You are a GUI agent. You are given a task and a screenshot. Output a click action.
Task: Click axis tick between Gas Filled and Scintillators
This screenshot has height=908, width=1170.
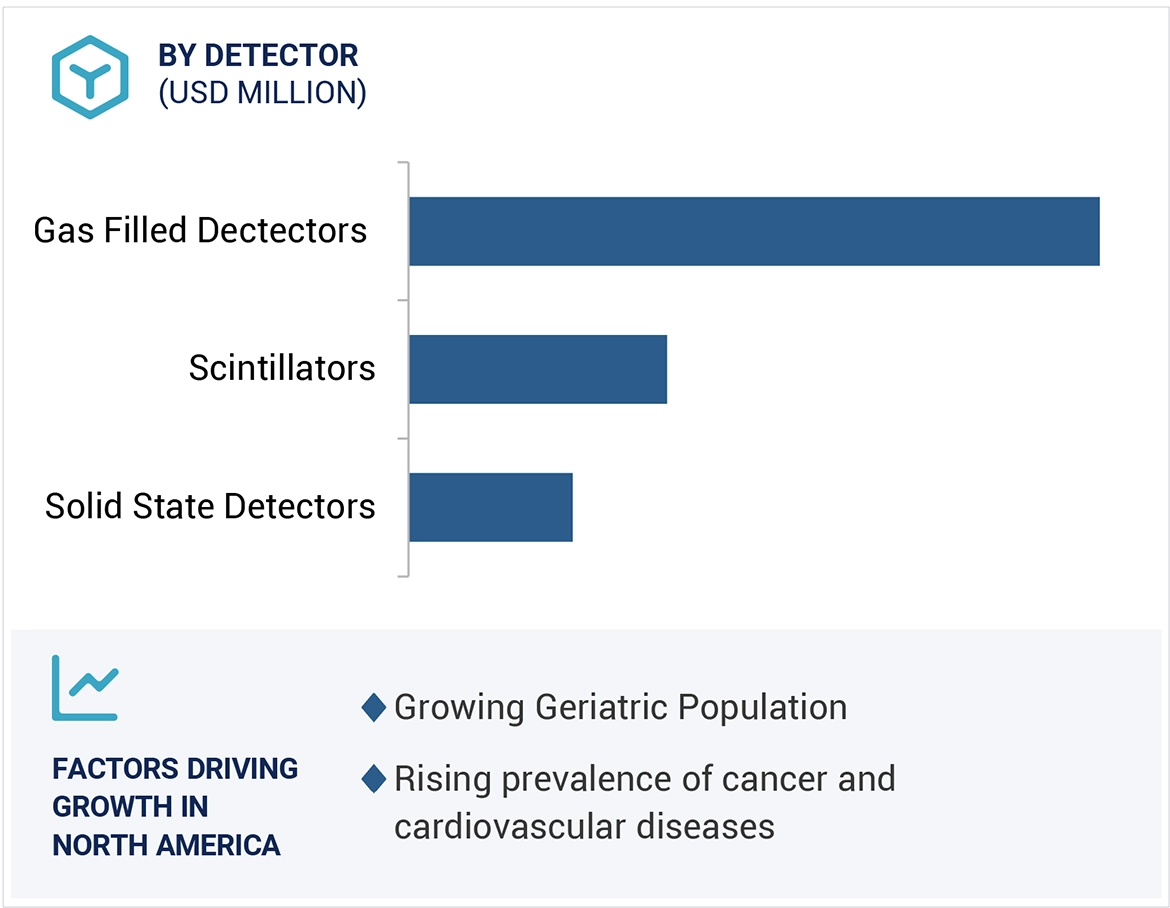403,300
